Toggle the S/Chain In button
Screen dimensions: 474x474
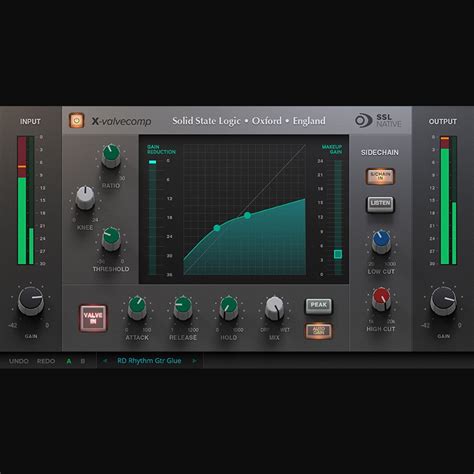380,176
